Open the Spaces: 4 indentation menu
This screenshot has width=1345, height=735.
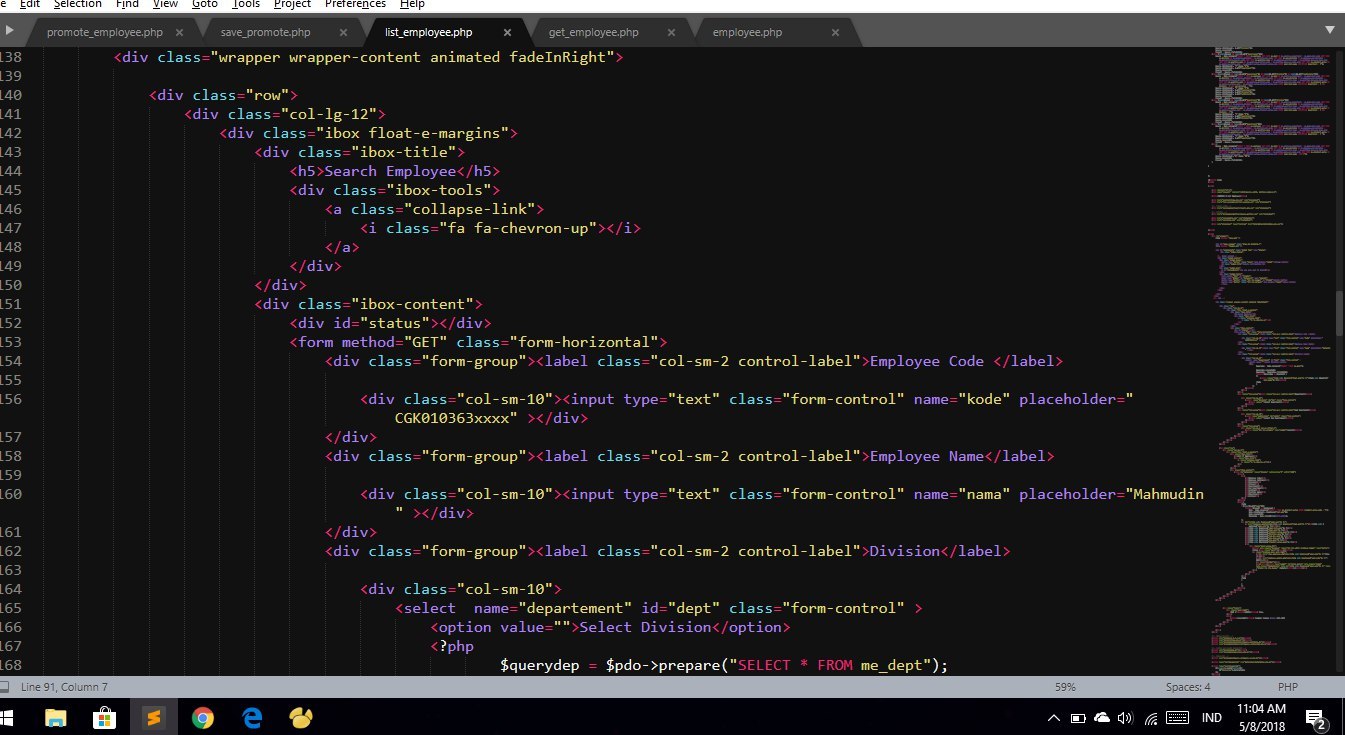1187,687
